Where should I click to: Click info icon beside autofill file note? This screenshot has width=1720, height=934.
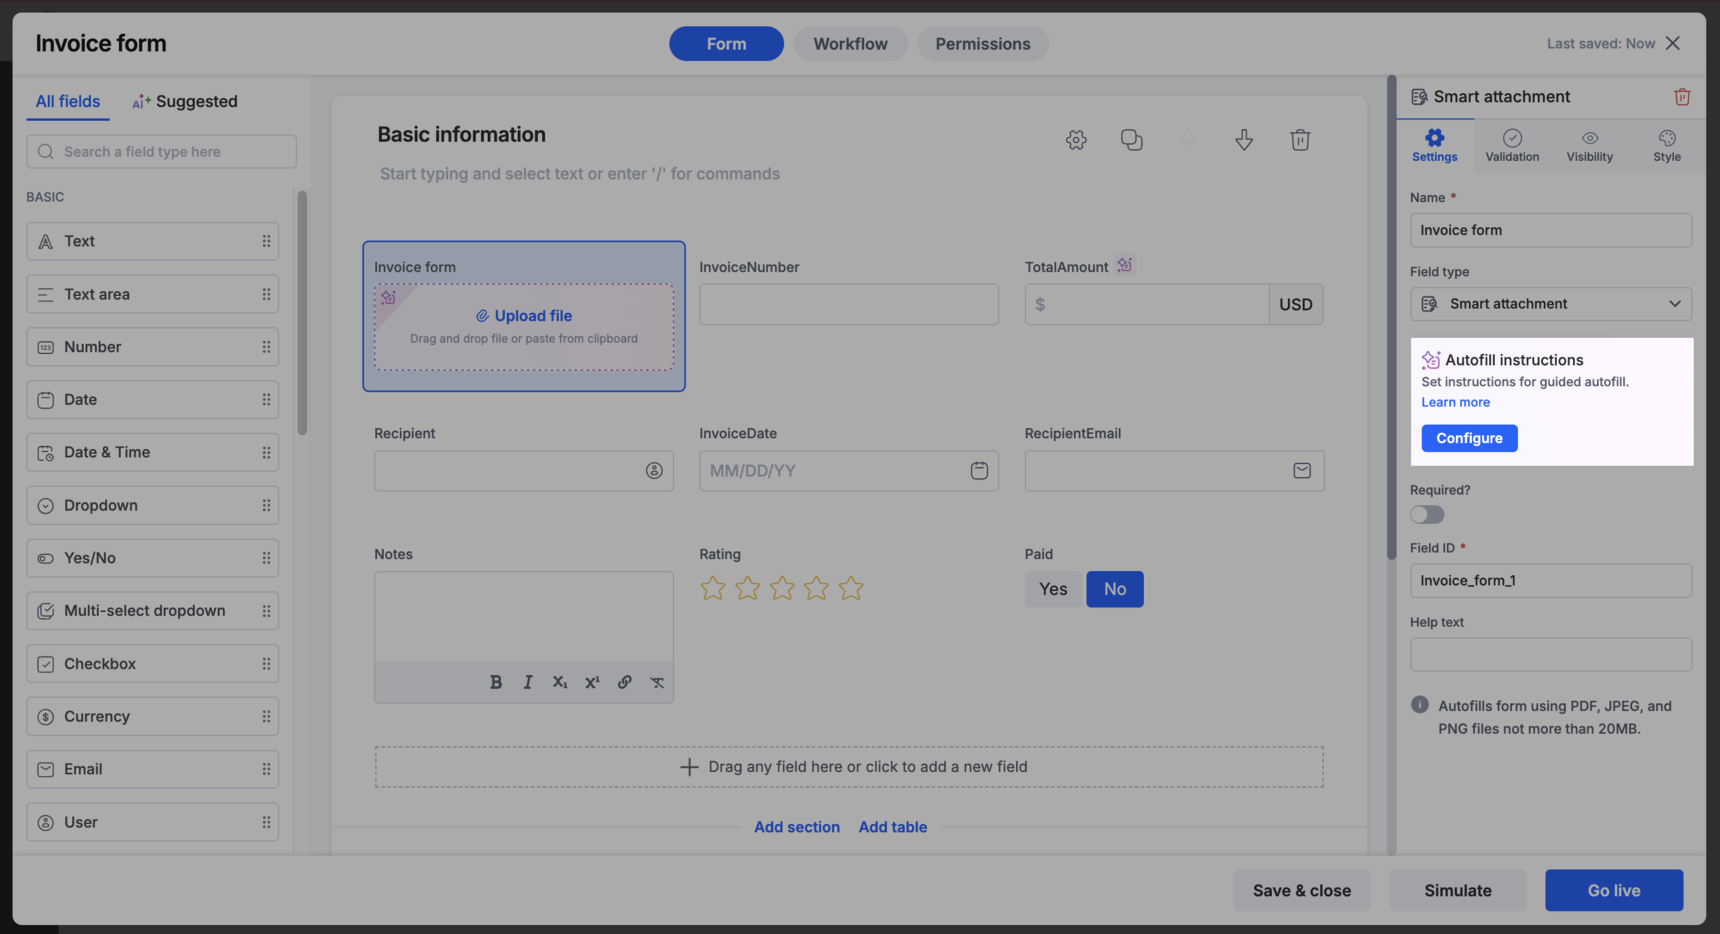1419,705
